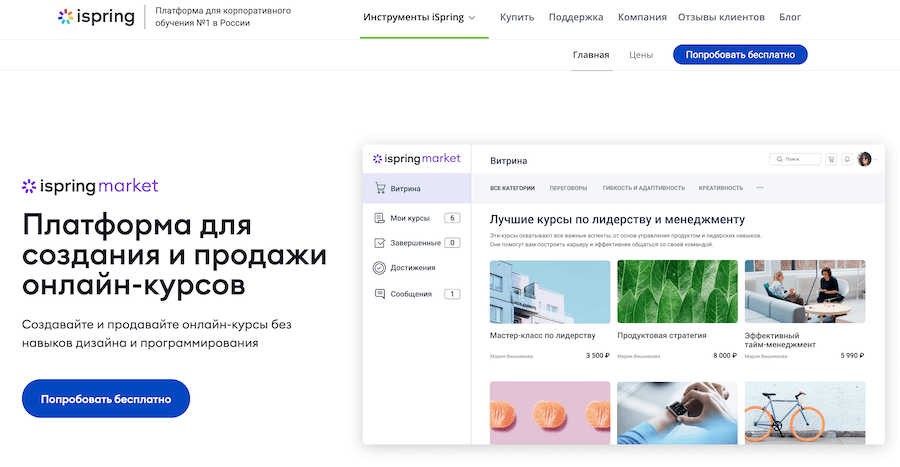Click the 8 000 ₽ price
Image resolution: width=900 pixels, height=467 pixels.
tap(725, 356)
